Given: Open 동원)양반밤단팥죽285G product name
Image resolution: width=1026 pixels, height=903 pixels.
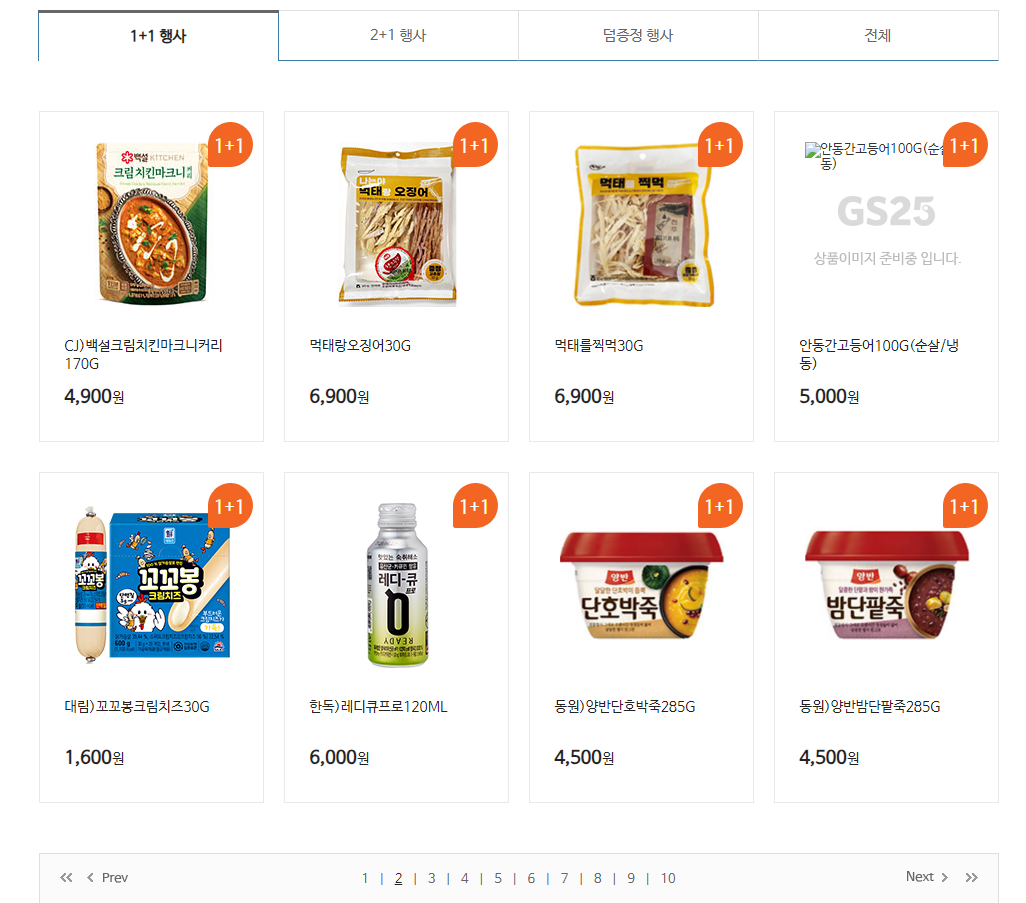Looking at the screenshot, I should pyautogui.click(x=870, y=707).
